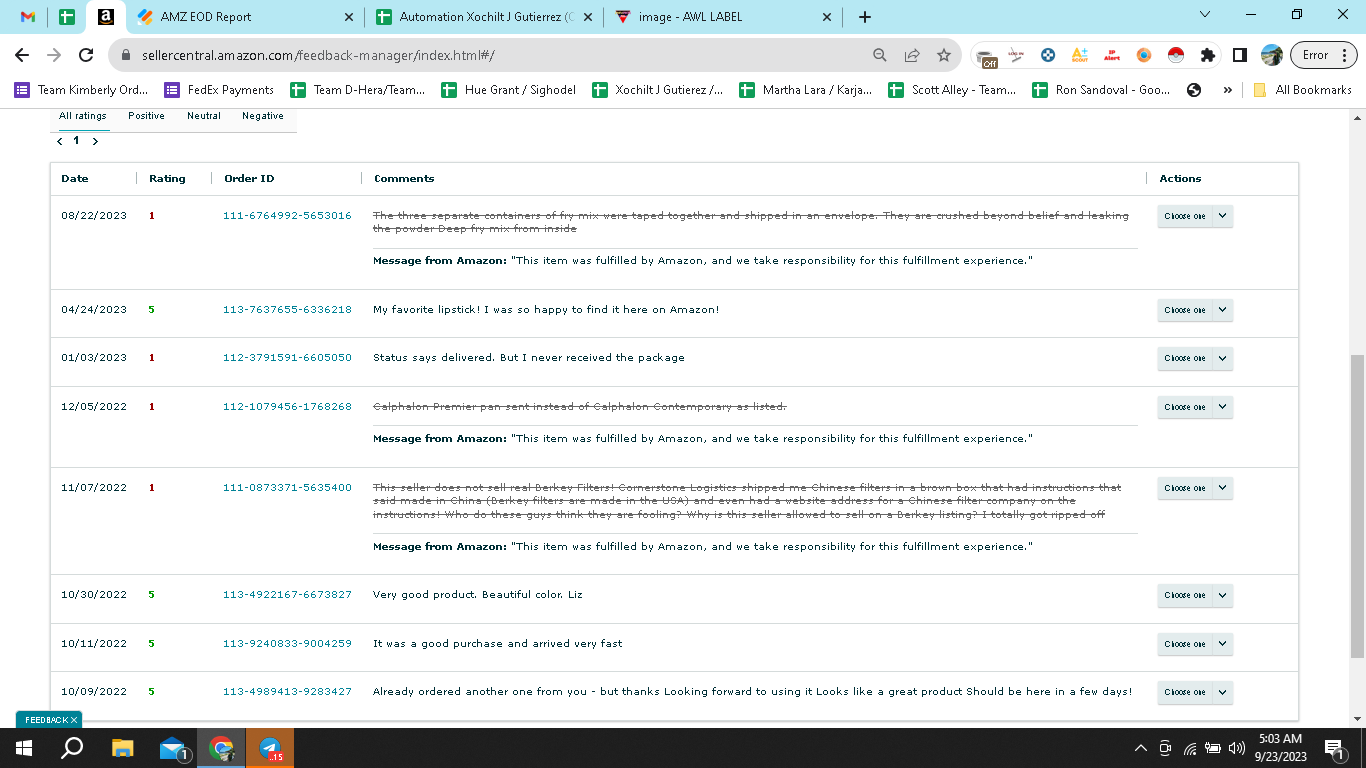This screenshot has height=768, width=1366.
Task: Open the Chrome profile avatar
Action: point(1272,55)
